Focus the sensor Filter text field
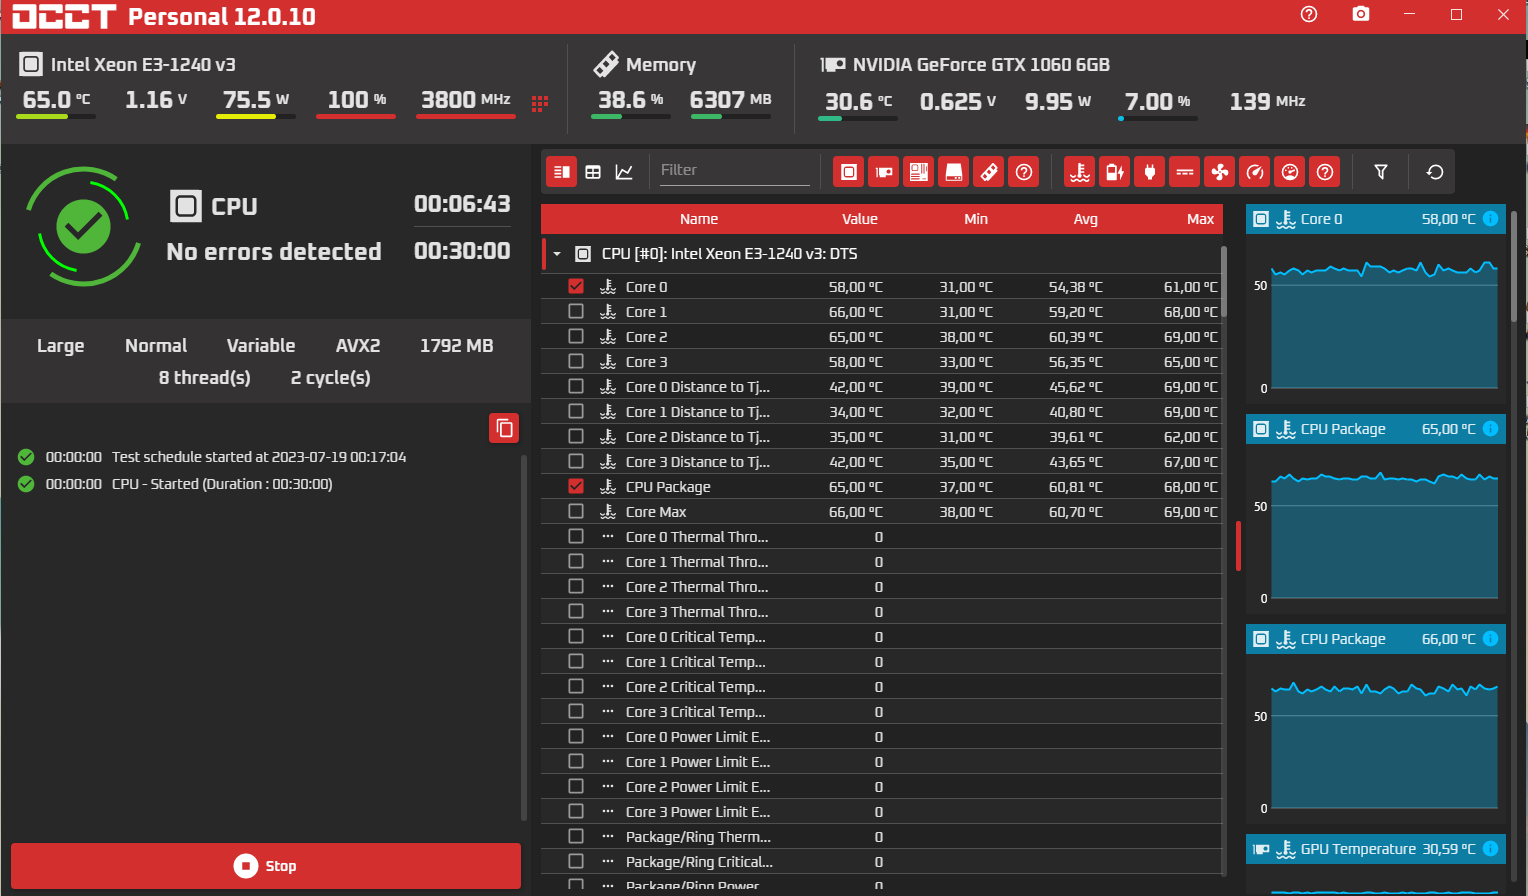 click(734, 171)
